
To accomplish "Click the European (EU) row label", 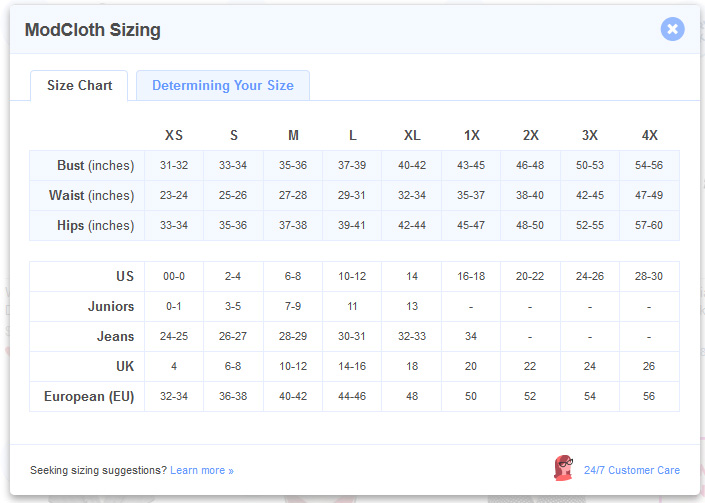I will 89,396.
